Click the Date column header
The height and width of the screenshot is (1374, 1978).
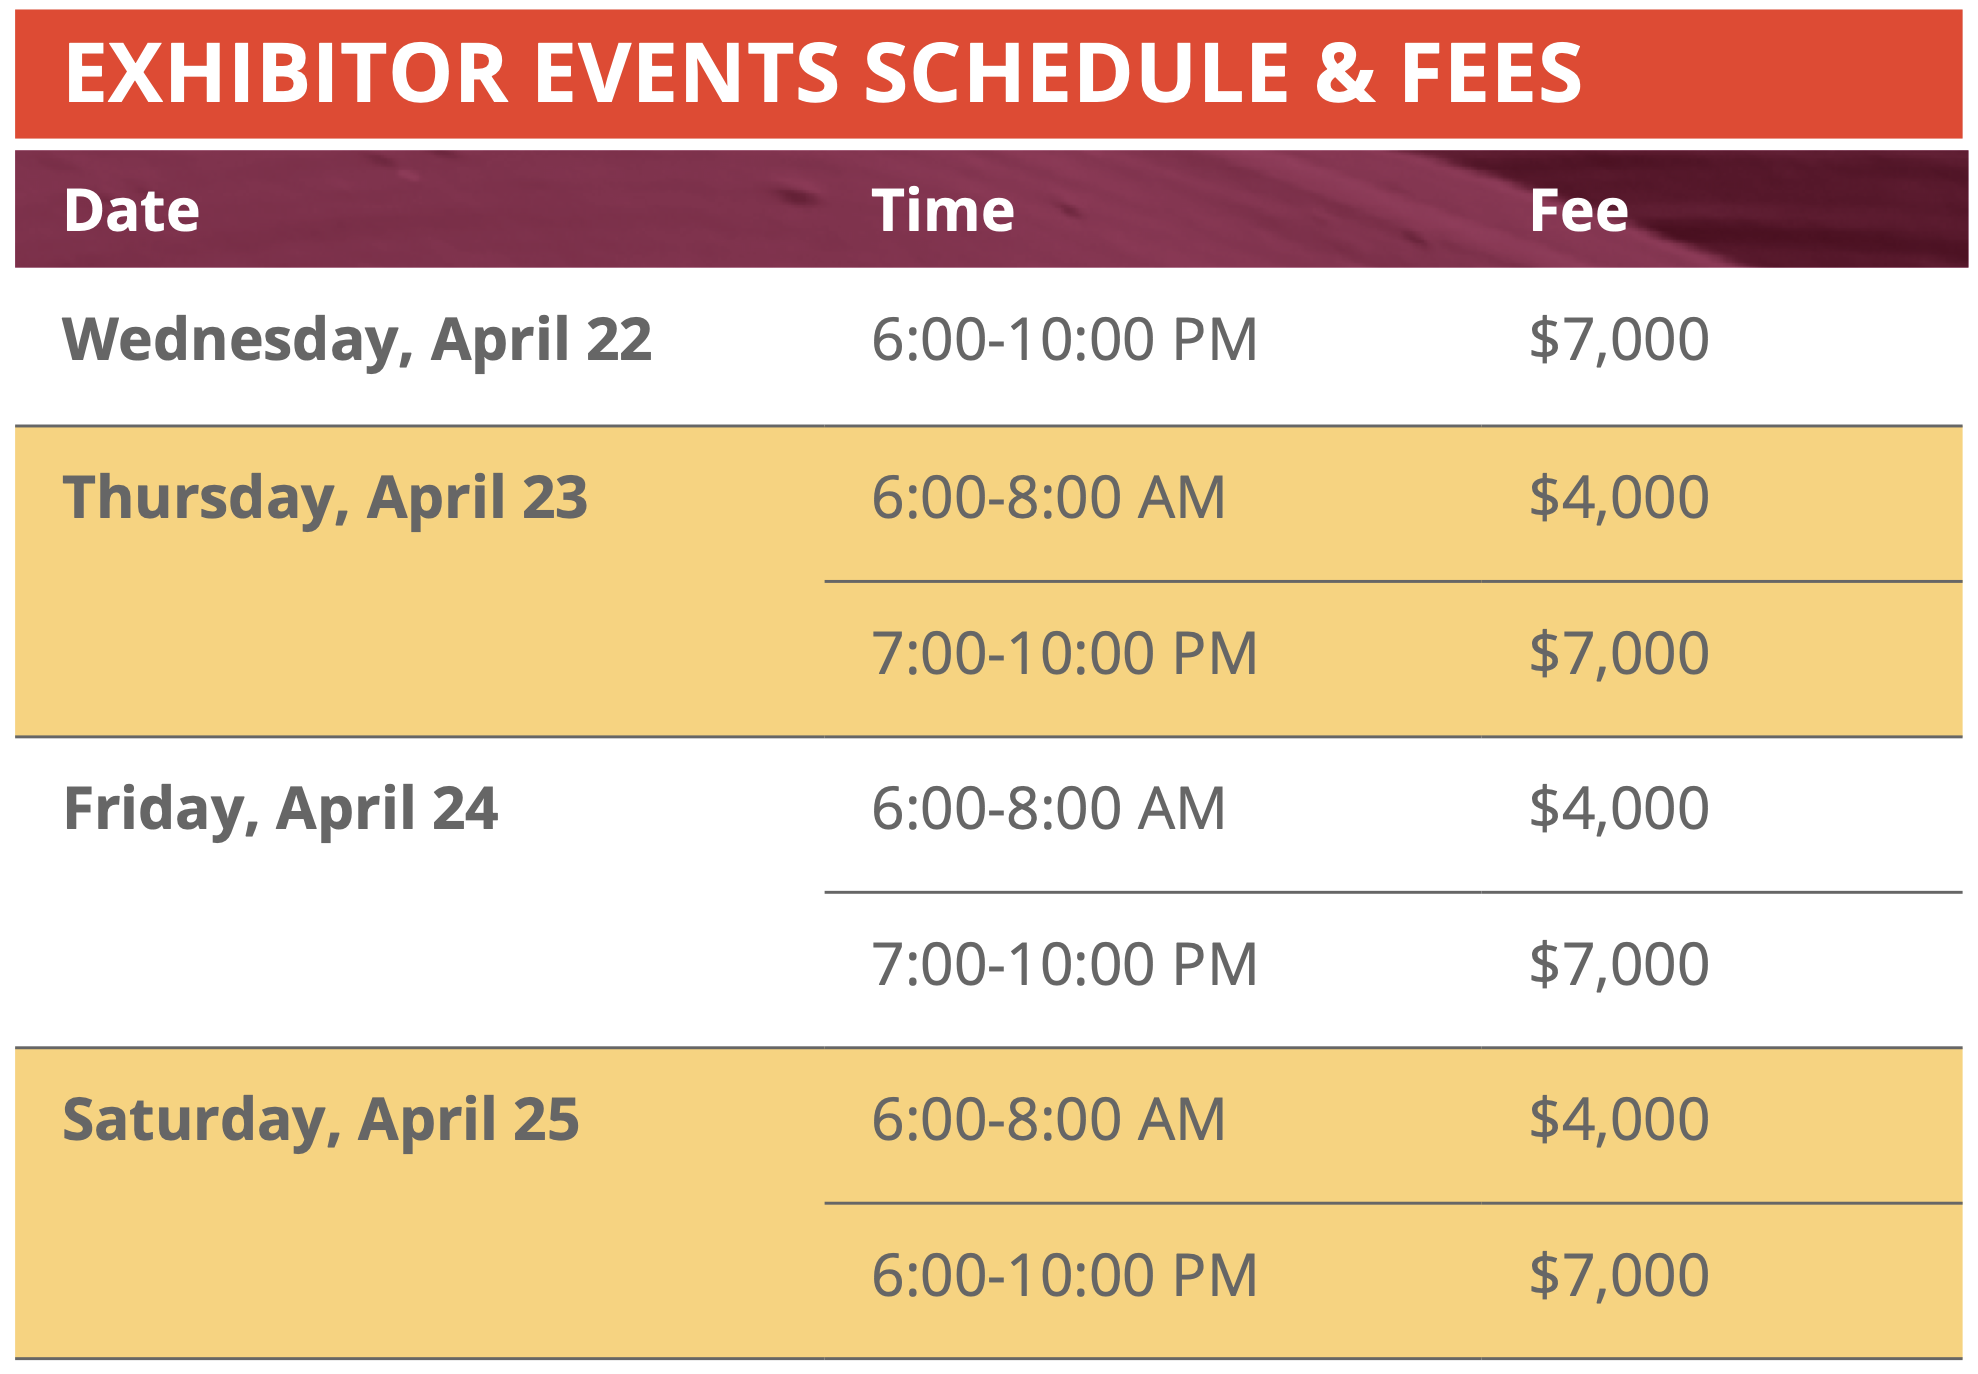coord(132,211)
